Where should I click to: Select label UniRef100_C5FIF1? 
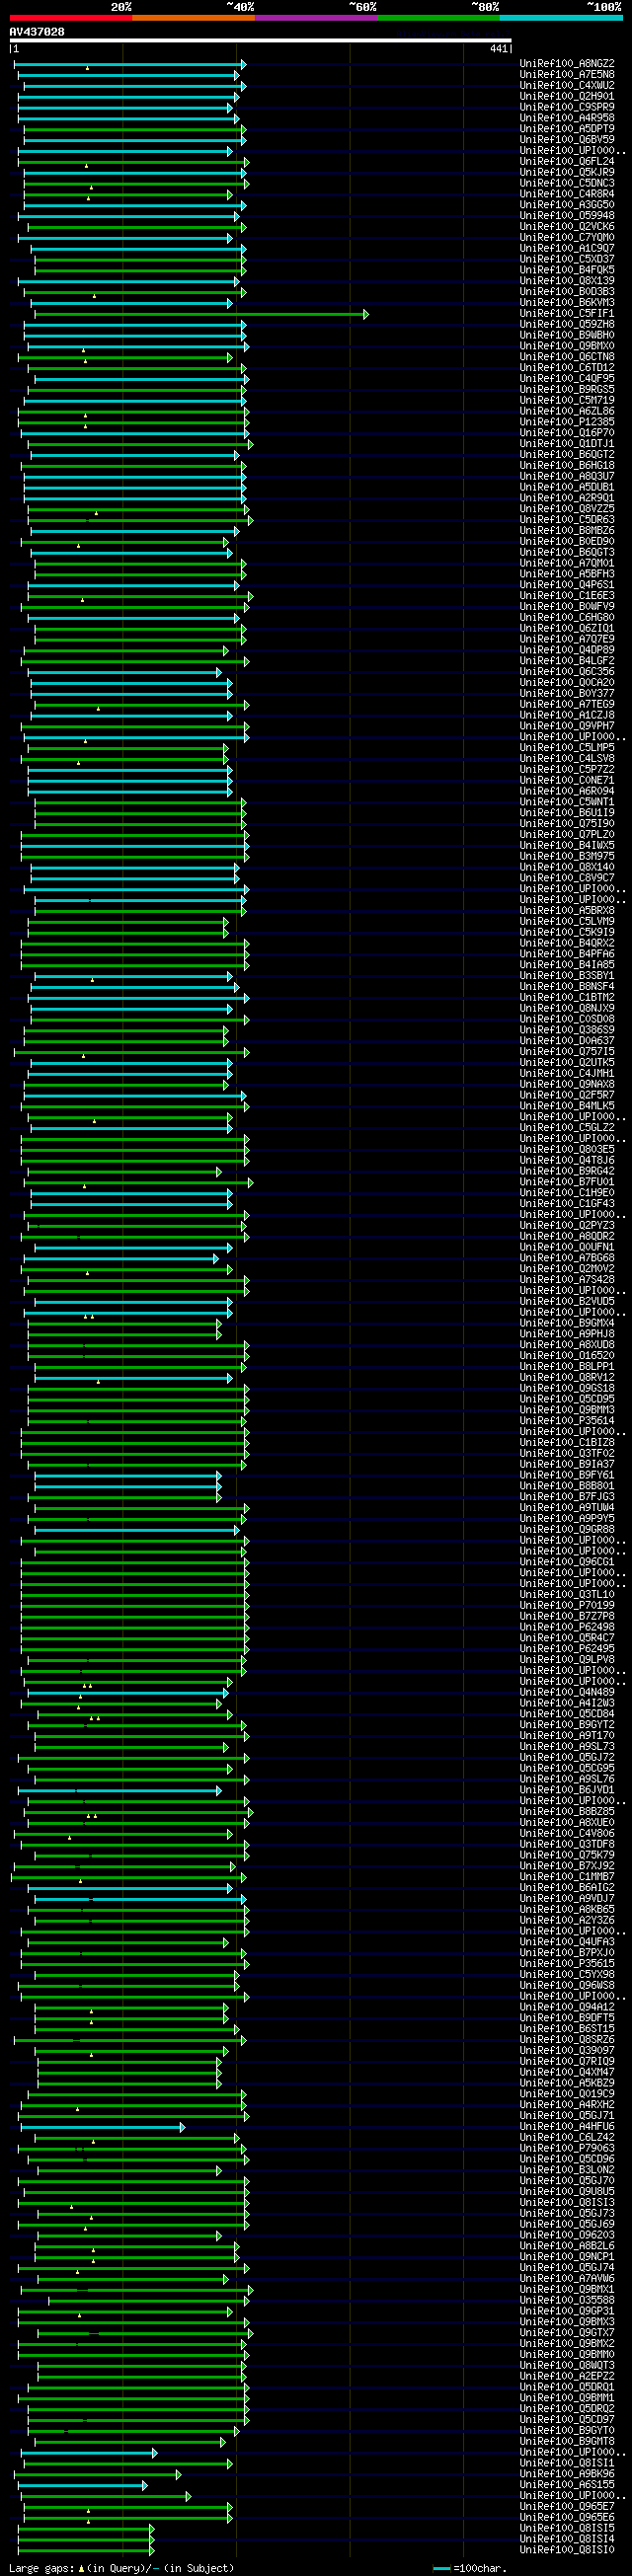coord(567,314)
